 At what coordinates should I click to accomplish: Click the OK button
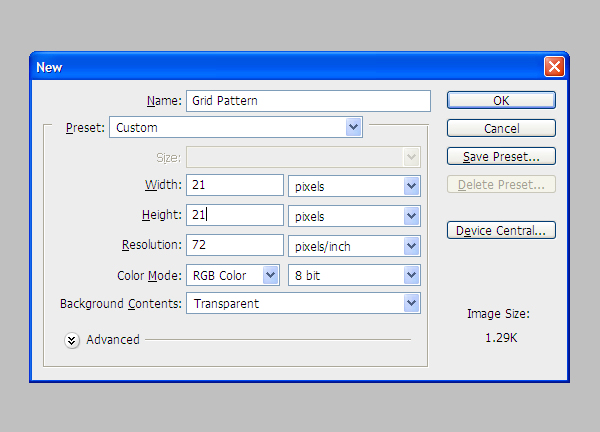501,100
